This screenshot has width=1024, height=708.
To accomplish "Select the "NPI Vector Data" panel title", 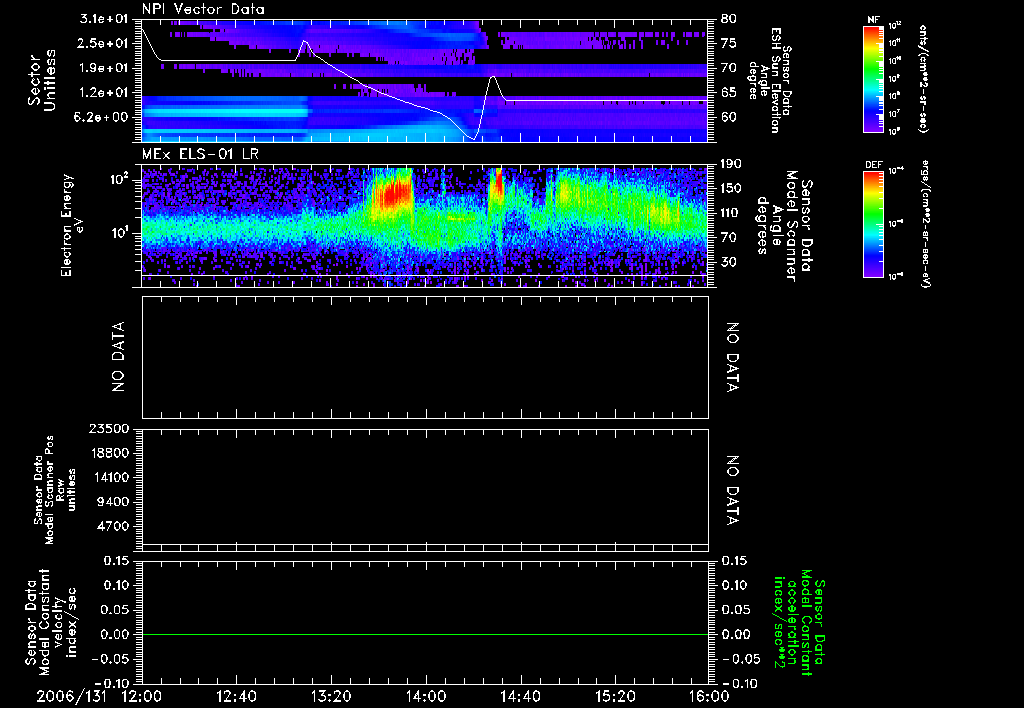I will 203,9.
